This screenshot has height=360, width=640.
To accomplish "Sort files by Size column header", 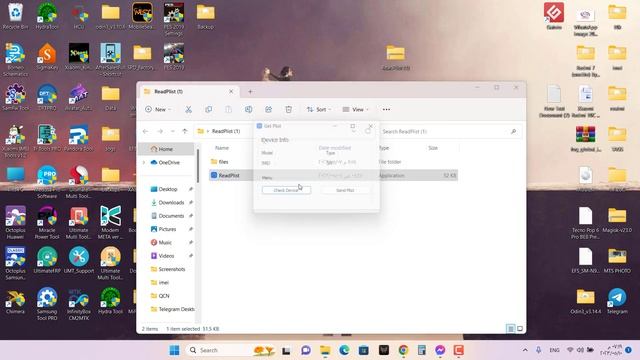I will pos(433,148).
